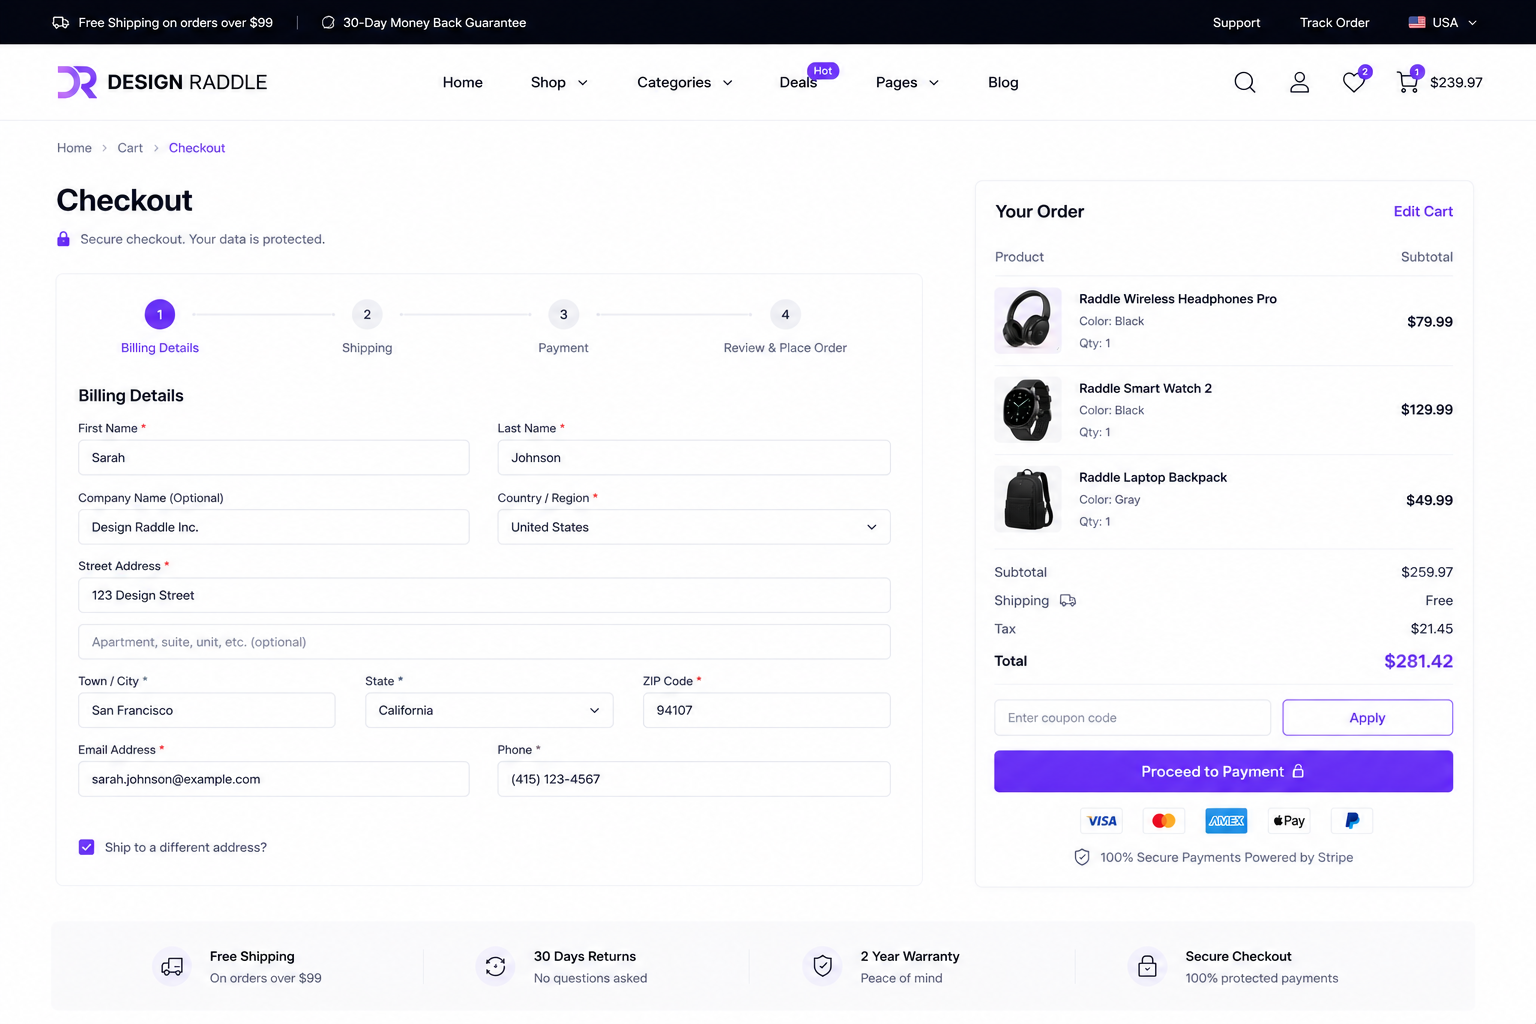The image size is (1536, 1024).
Task: Open the Country / Region dropdown
Action: [x=694, y=527]
